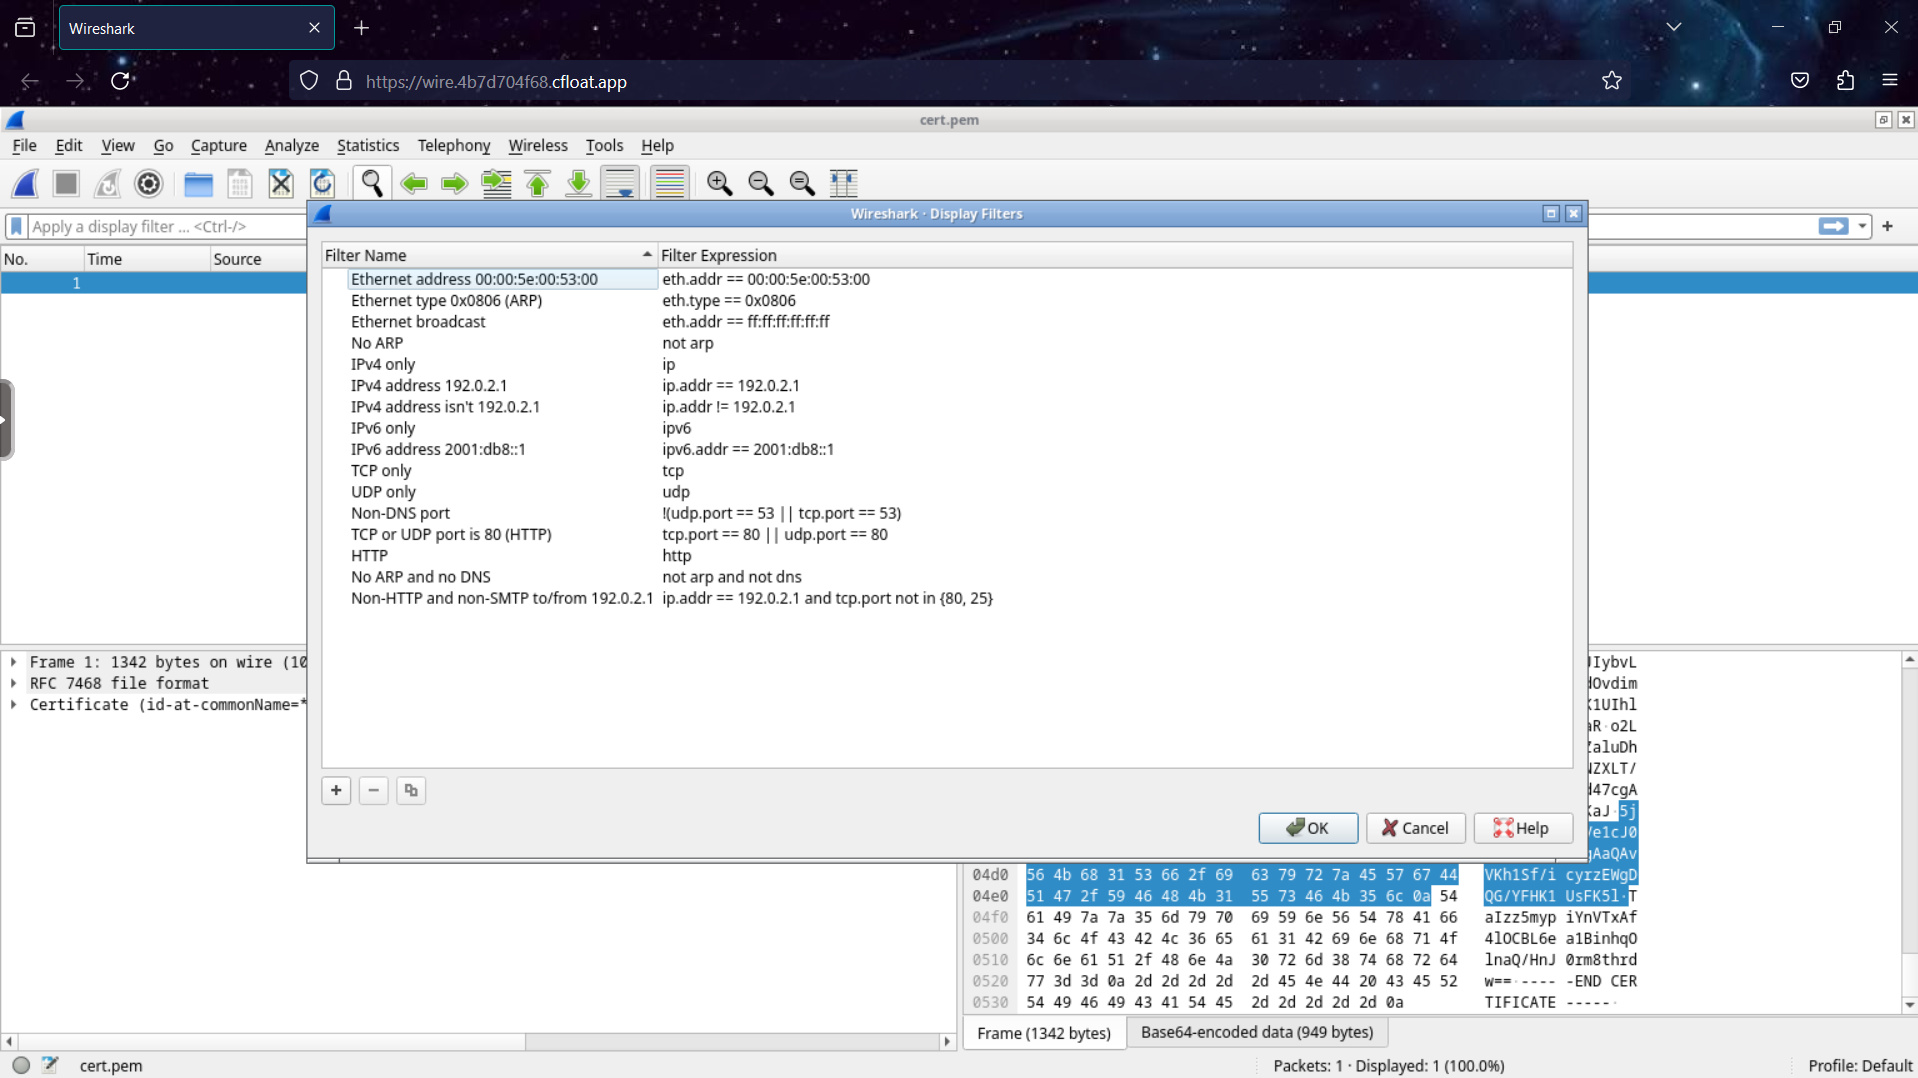Open the File menu
The width and height of the screenshot is (1918, 1078).
click(24, 146)
